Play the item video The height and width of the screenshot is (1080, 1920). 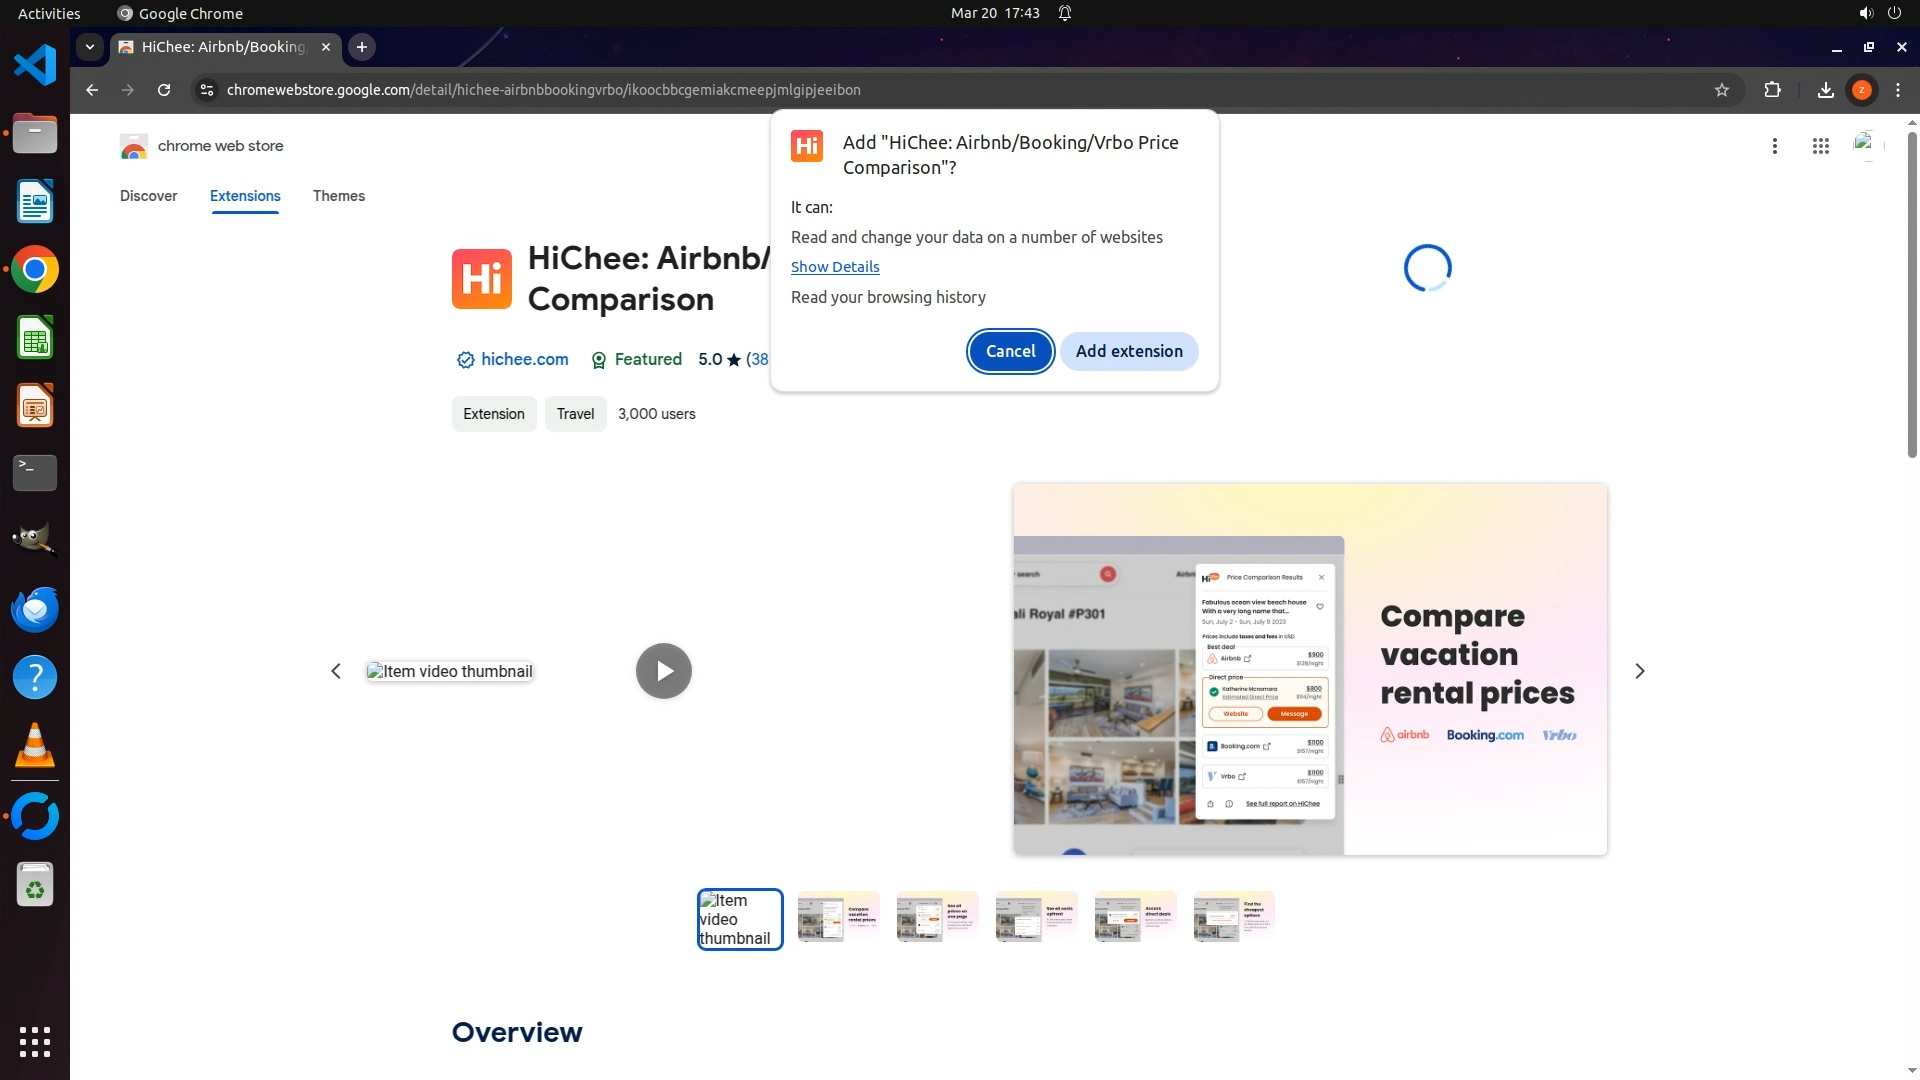664,671
